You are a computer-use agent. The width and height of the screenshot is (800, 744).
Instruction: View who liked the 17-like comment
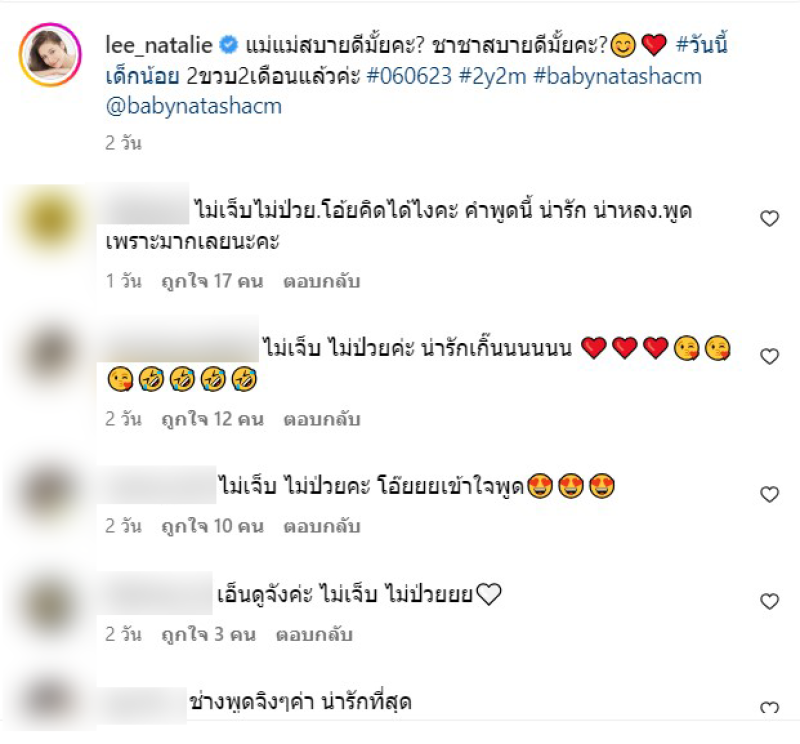click(x=212, y=281)
